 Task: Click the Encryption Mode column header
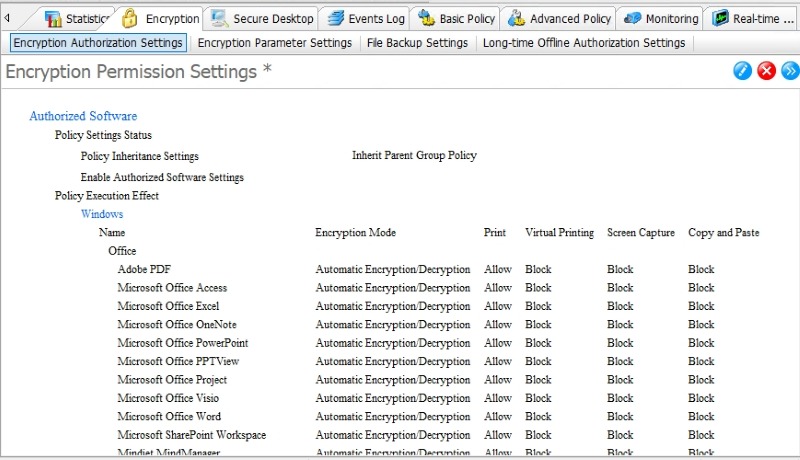coord(355,233)
